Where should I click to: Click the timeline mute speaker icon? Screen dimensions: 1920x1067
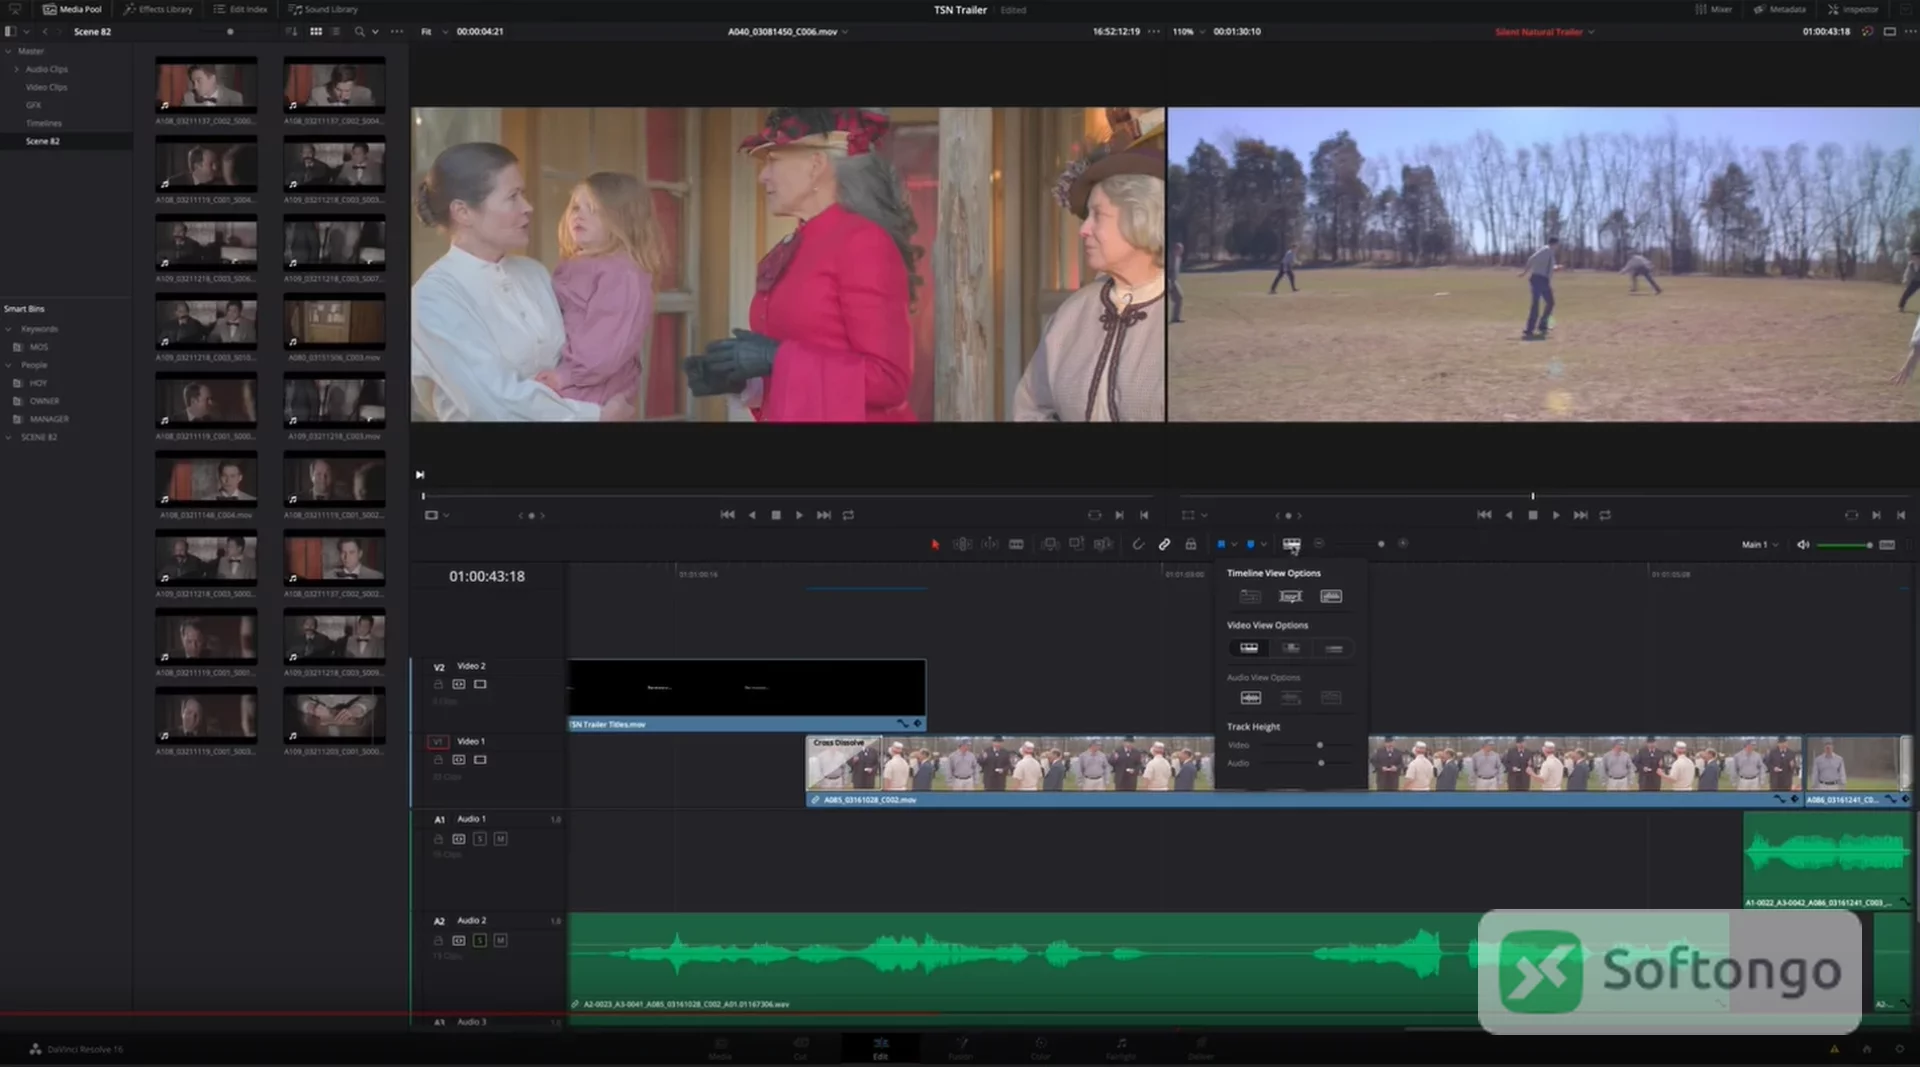[1803, 544]
